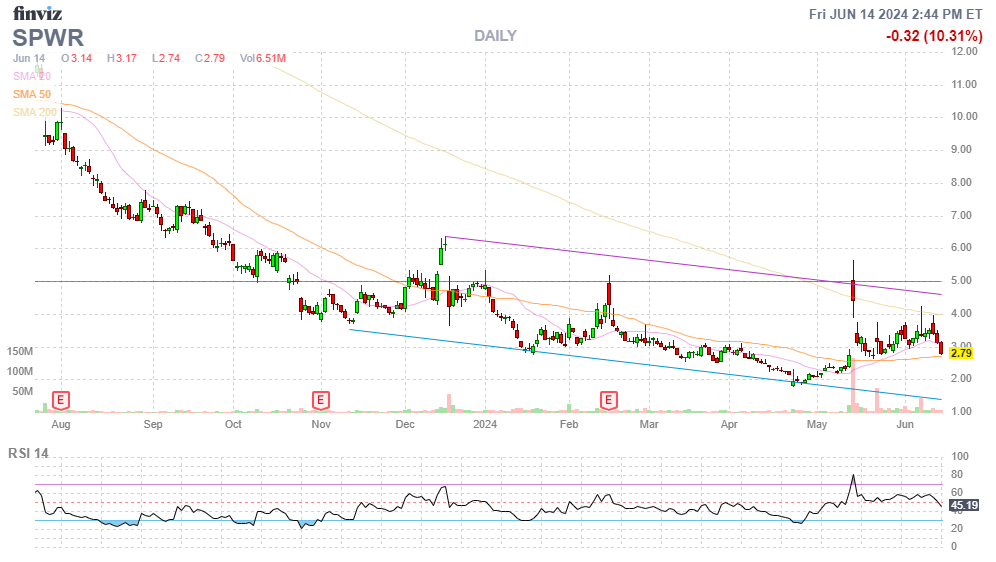
Task: Click the earnings E marker near February
Action: (607, 401)
